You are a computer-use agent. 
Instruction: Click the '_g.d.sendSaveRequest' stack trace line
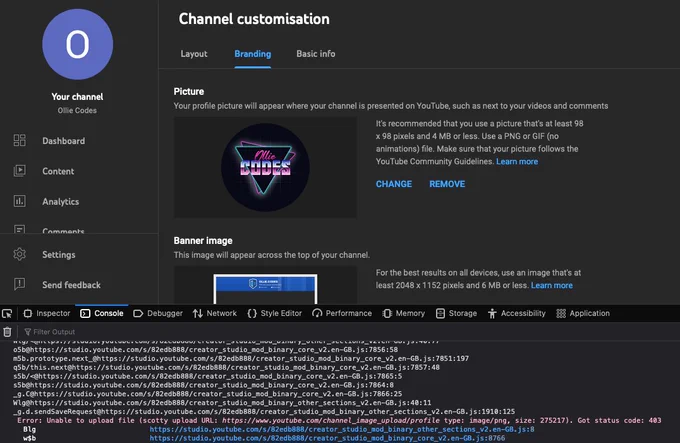coord(264,411)
